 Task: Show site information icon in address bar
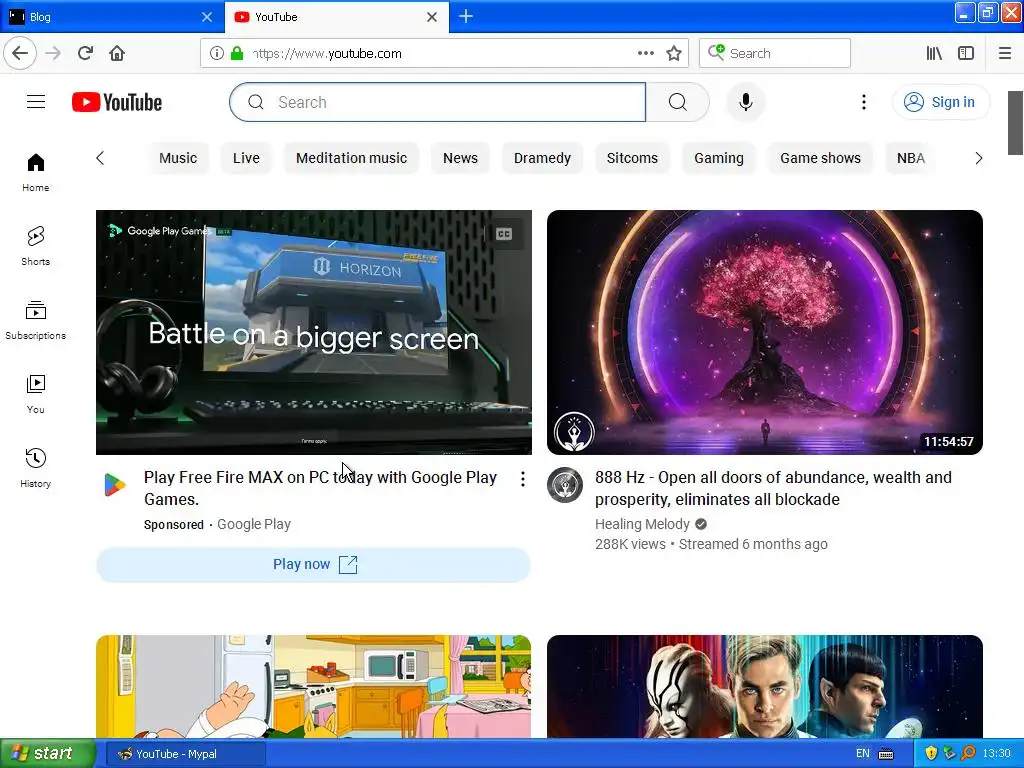coord(216,53)
